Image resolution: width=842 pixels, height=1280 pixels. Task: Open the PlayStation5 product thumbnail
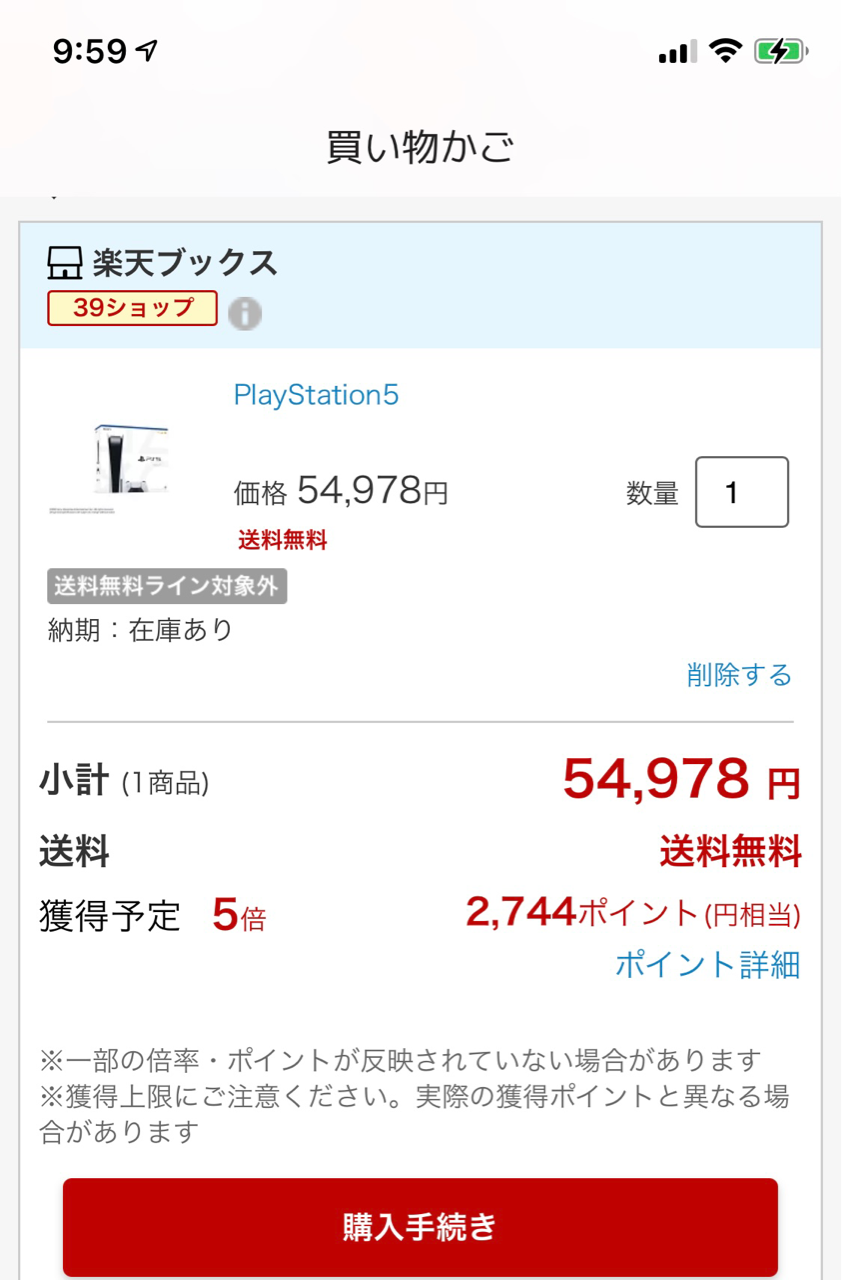click(x=110, y=465)
